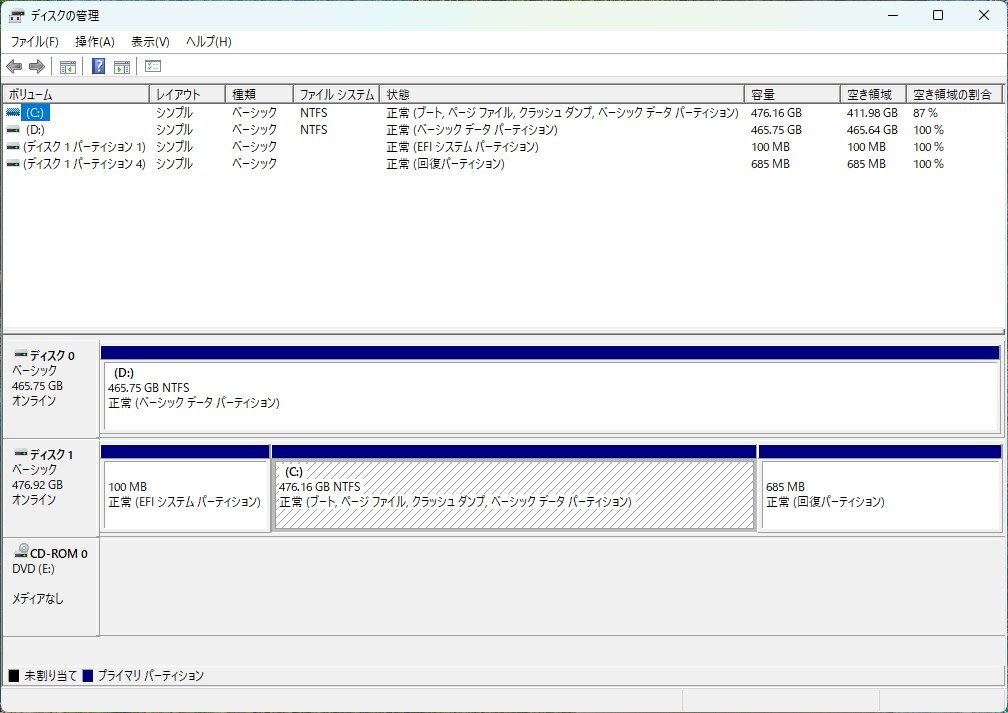Click NTFS in the (C:) list row

[314, 113]
